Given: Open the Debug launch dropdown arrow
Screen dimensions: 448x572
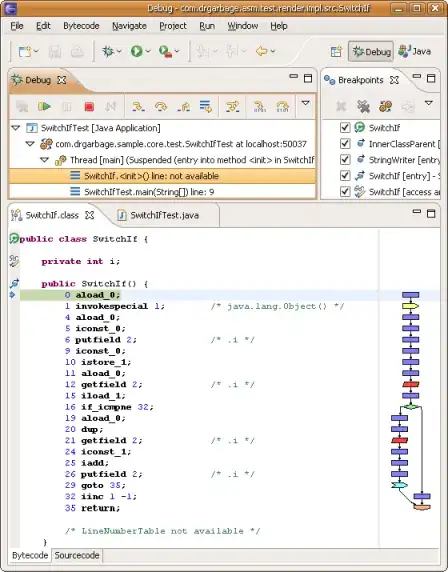Looking at the screenshot, I should (119, 51).
